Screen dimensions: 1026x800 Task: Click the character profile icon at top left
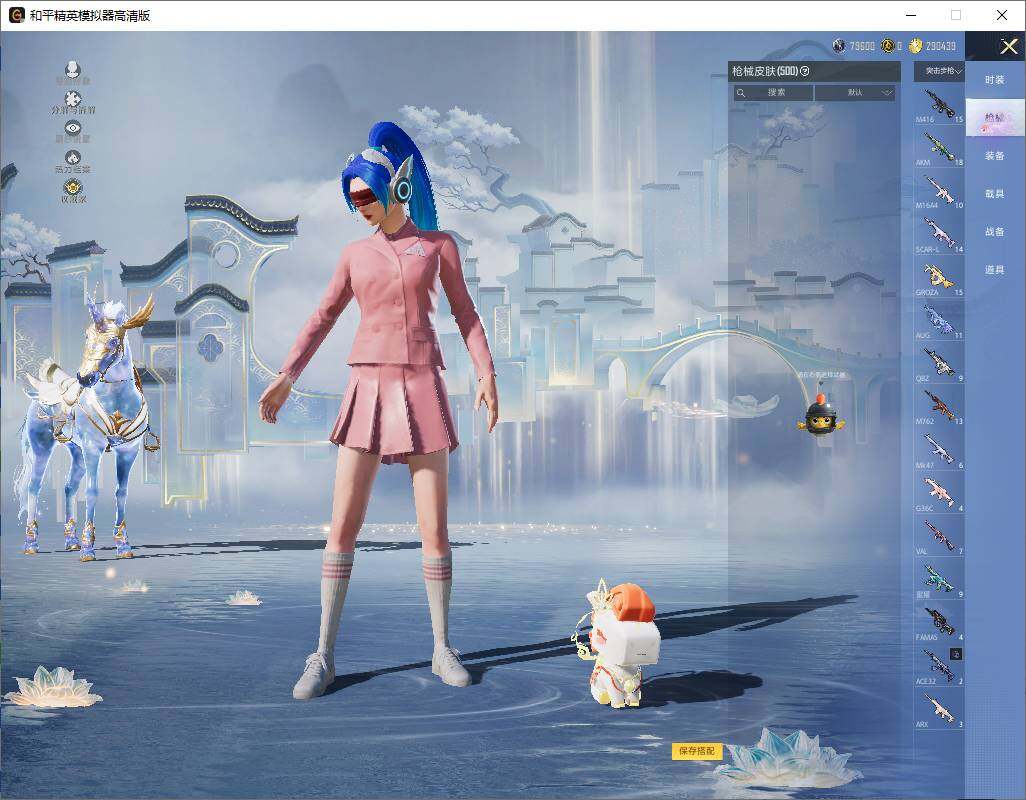pyautogui.click(x=73, y=69)
